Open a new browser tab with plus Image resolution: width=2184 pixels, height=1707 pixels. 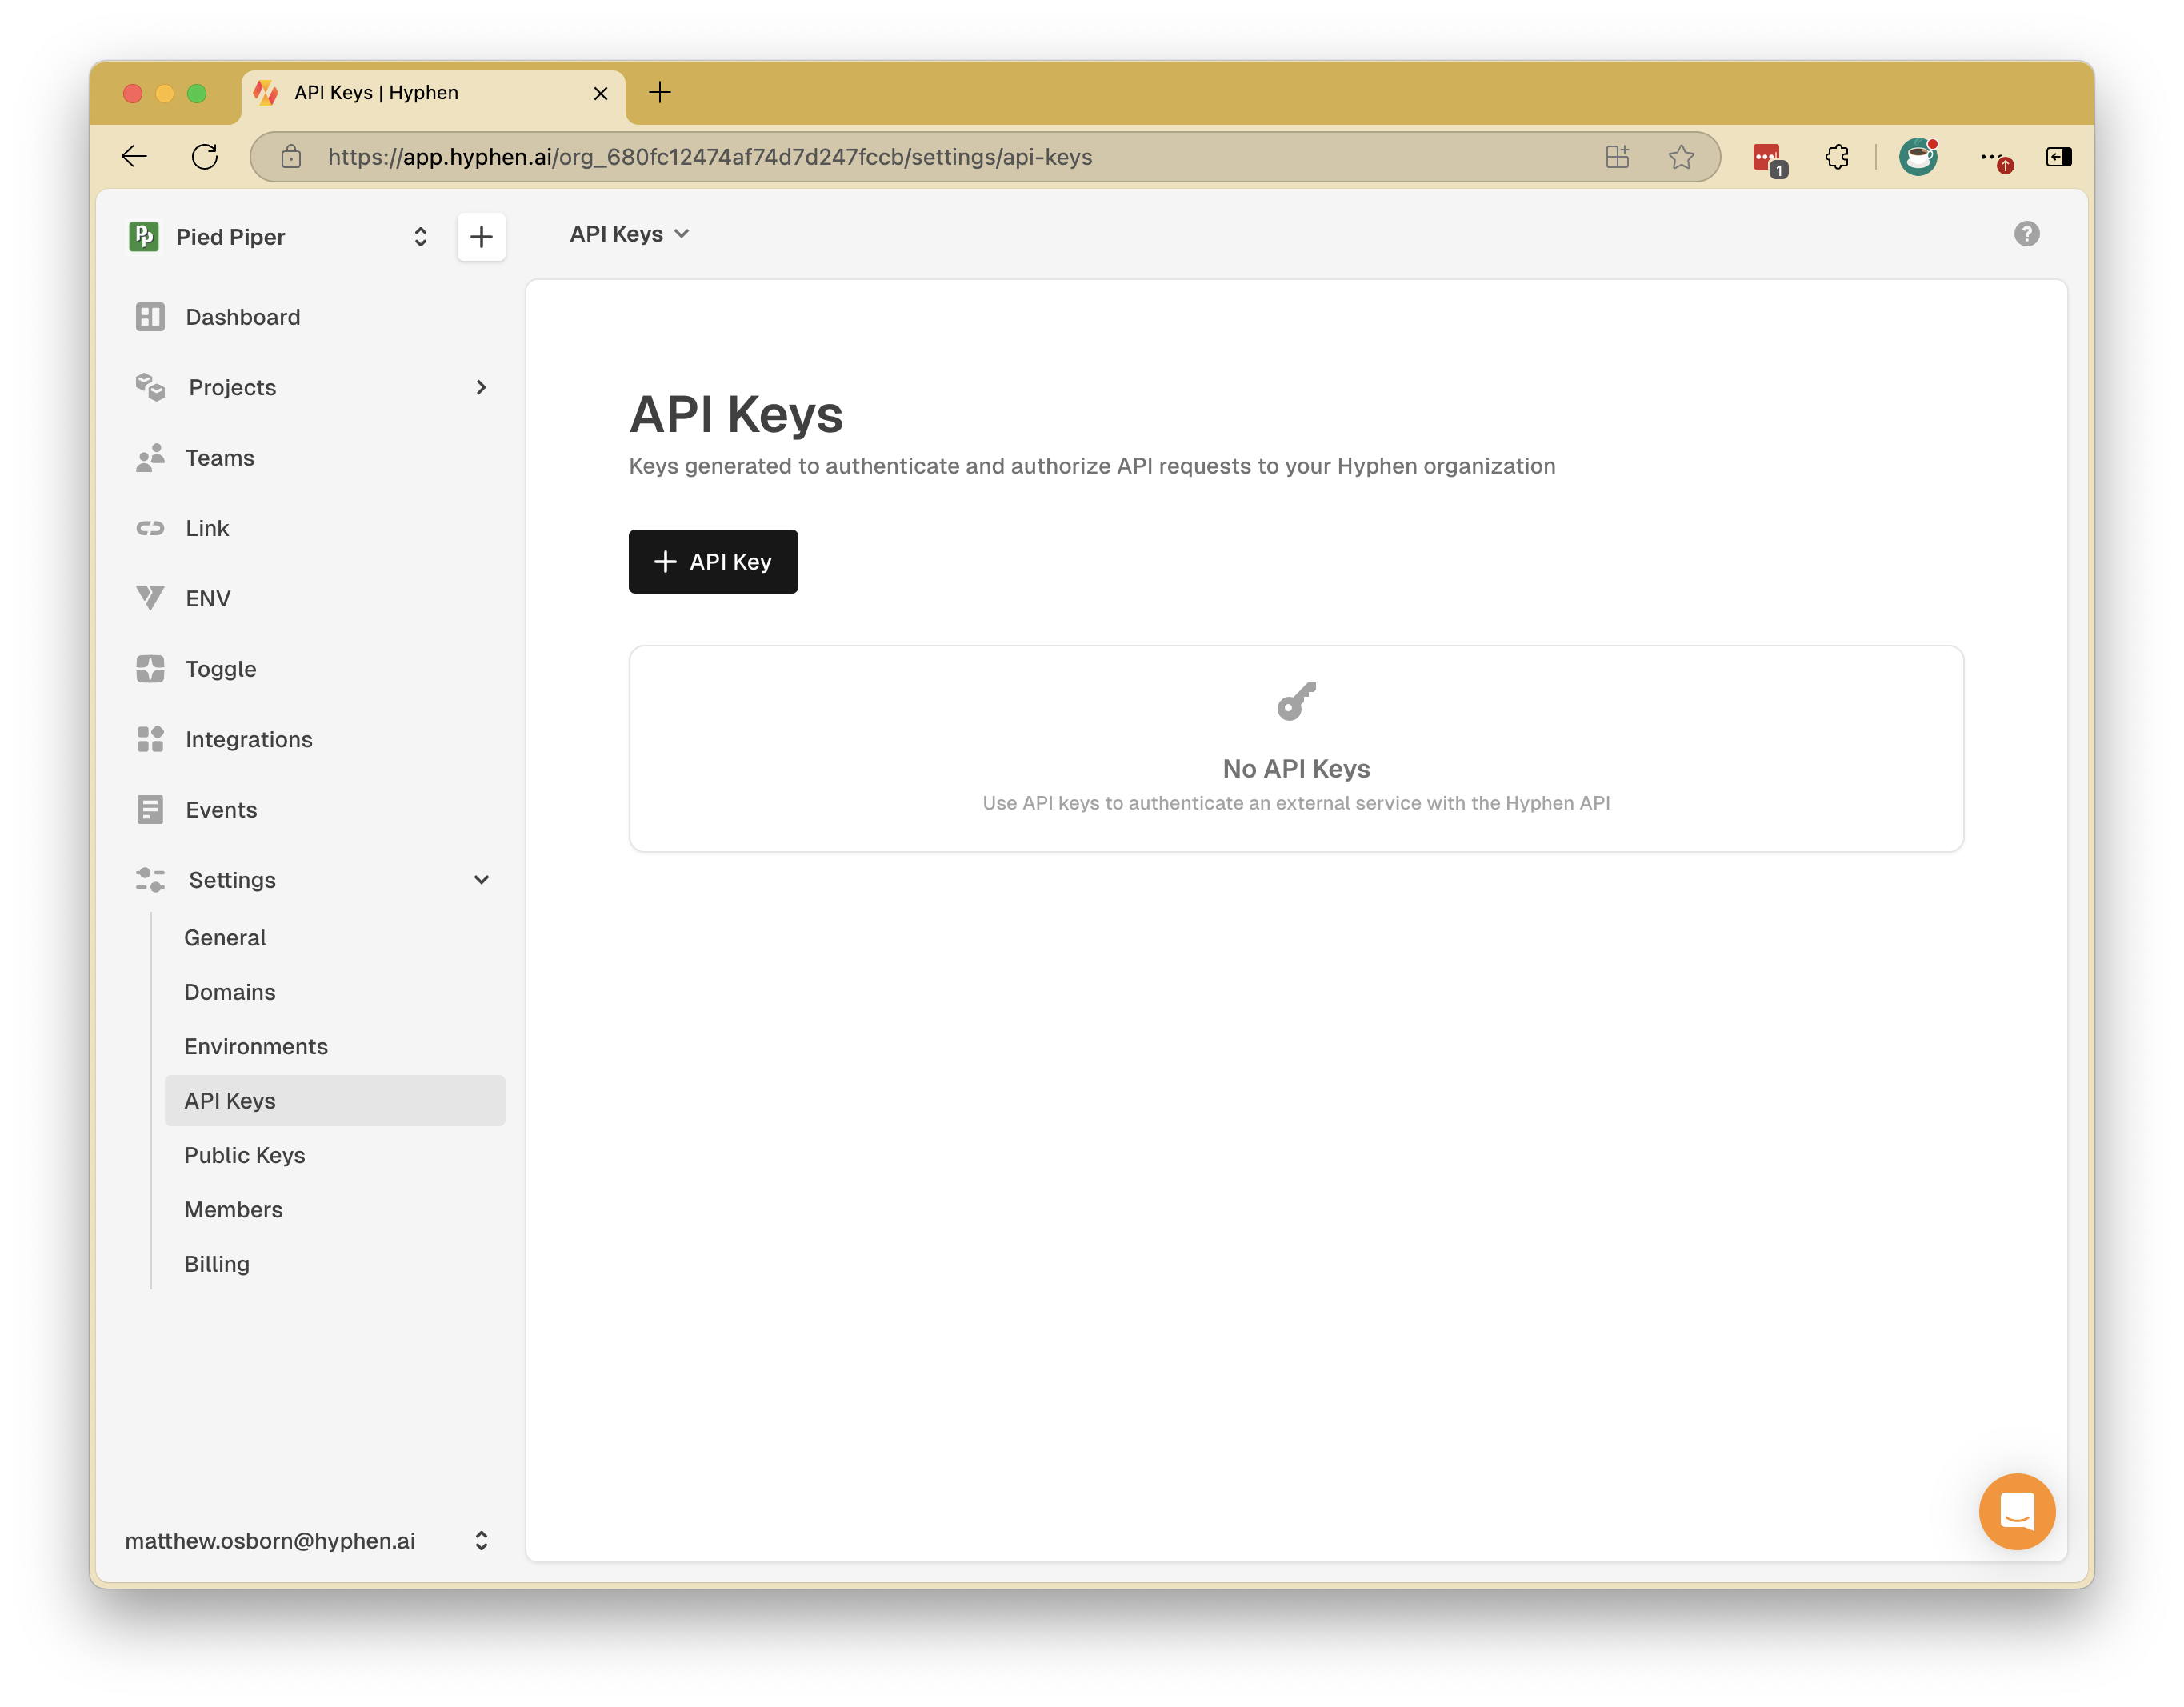660,93
